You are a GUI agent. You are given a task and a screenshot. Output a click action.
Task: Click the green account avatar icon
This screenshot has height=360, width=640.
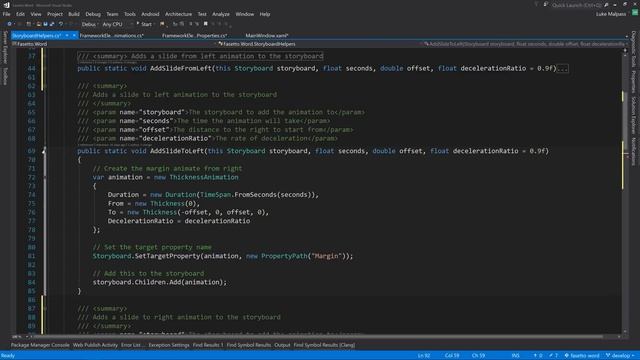[x=635, y=13]
